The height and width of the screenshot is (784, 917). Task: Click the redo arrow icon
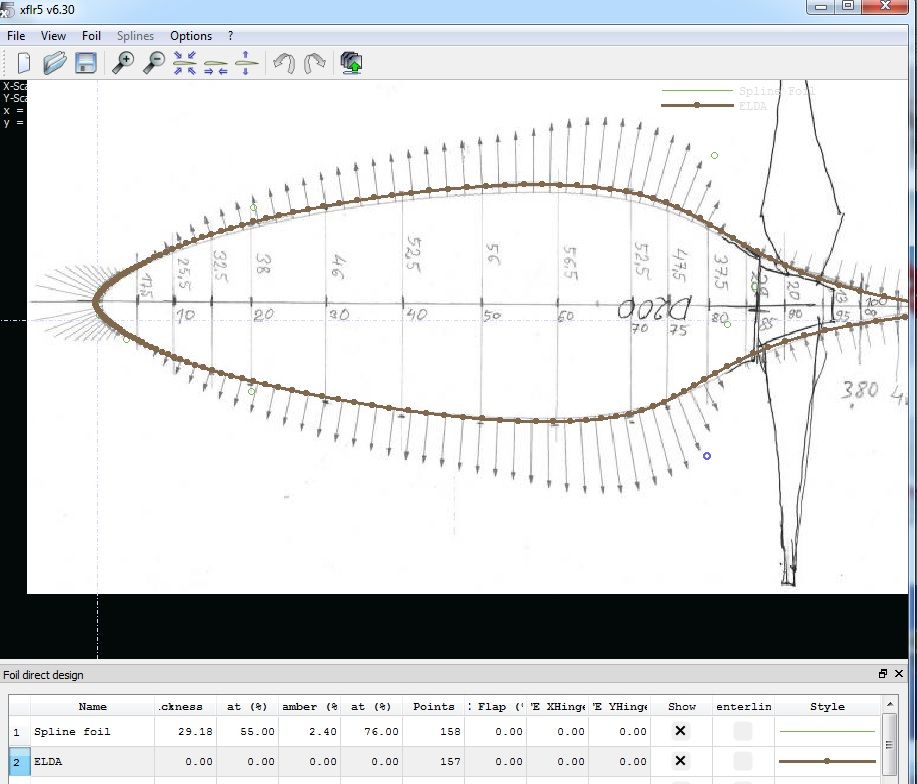[314, 63]
